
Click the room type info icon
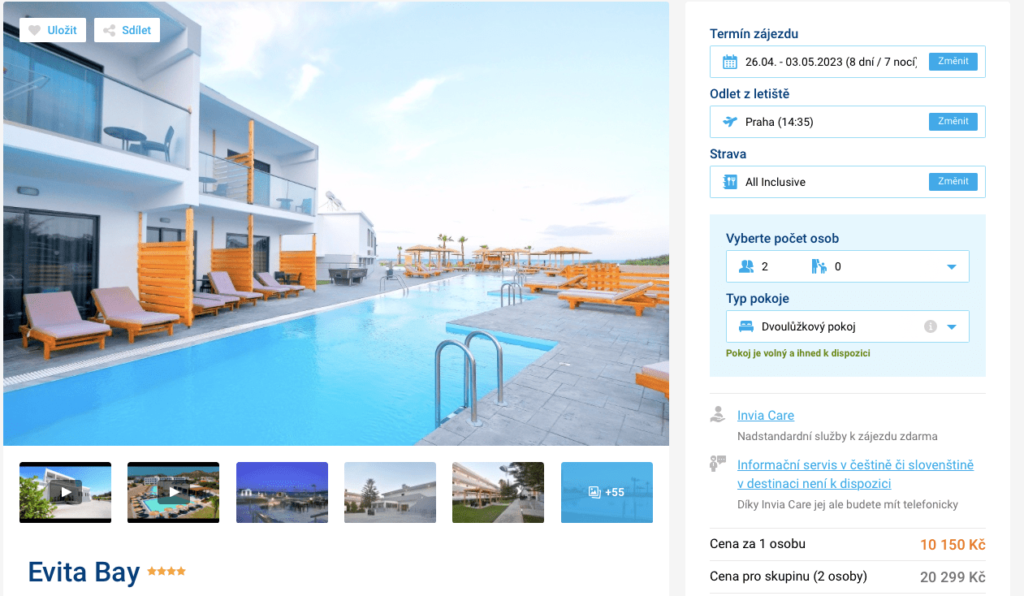click(x=931, y=326)
